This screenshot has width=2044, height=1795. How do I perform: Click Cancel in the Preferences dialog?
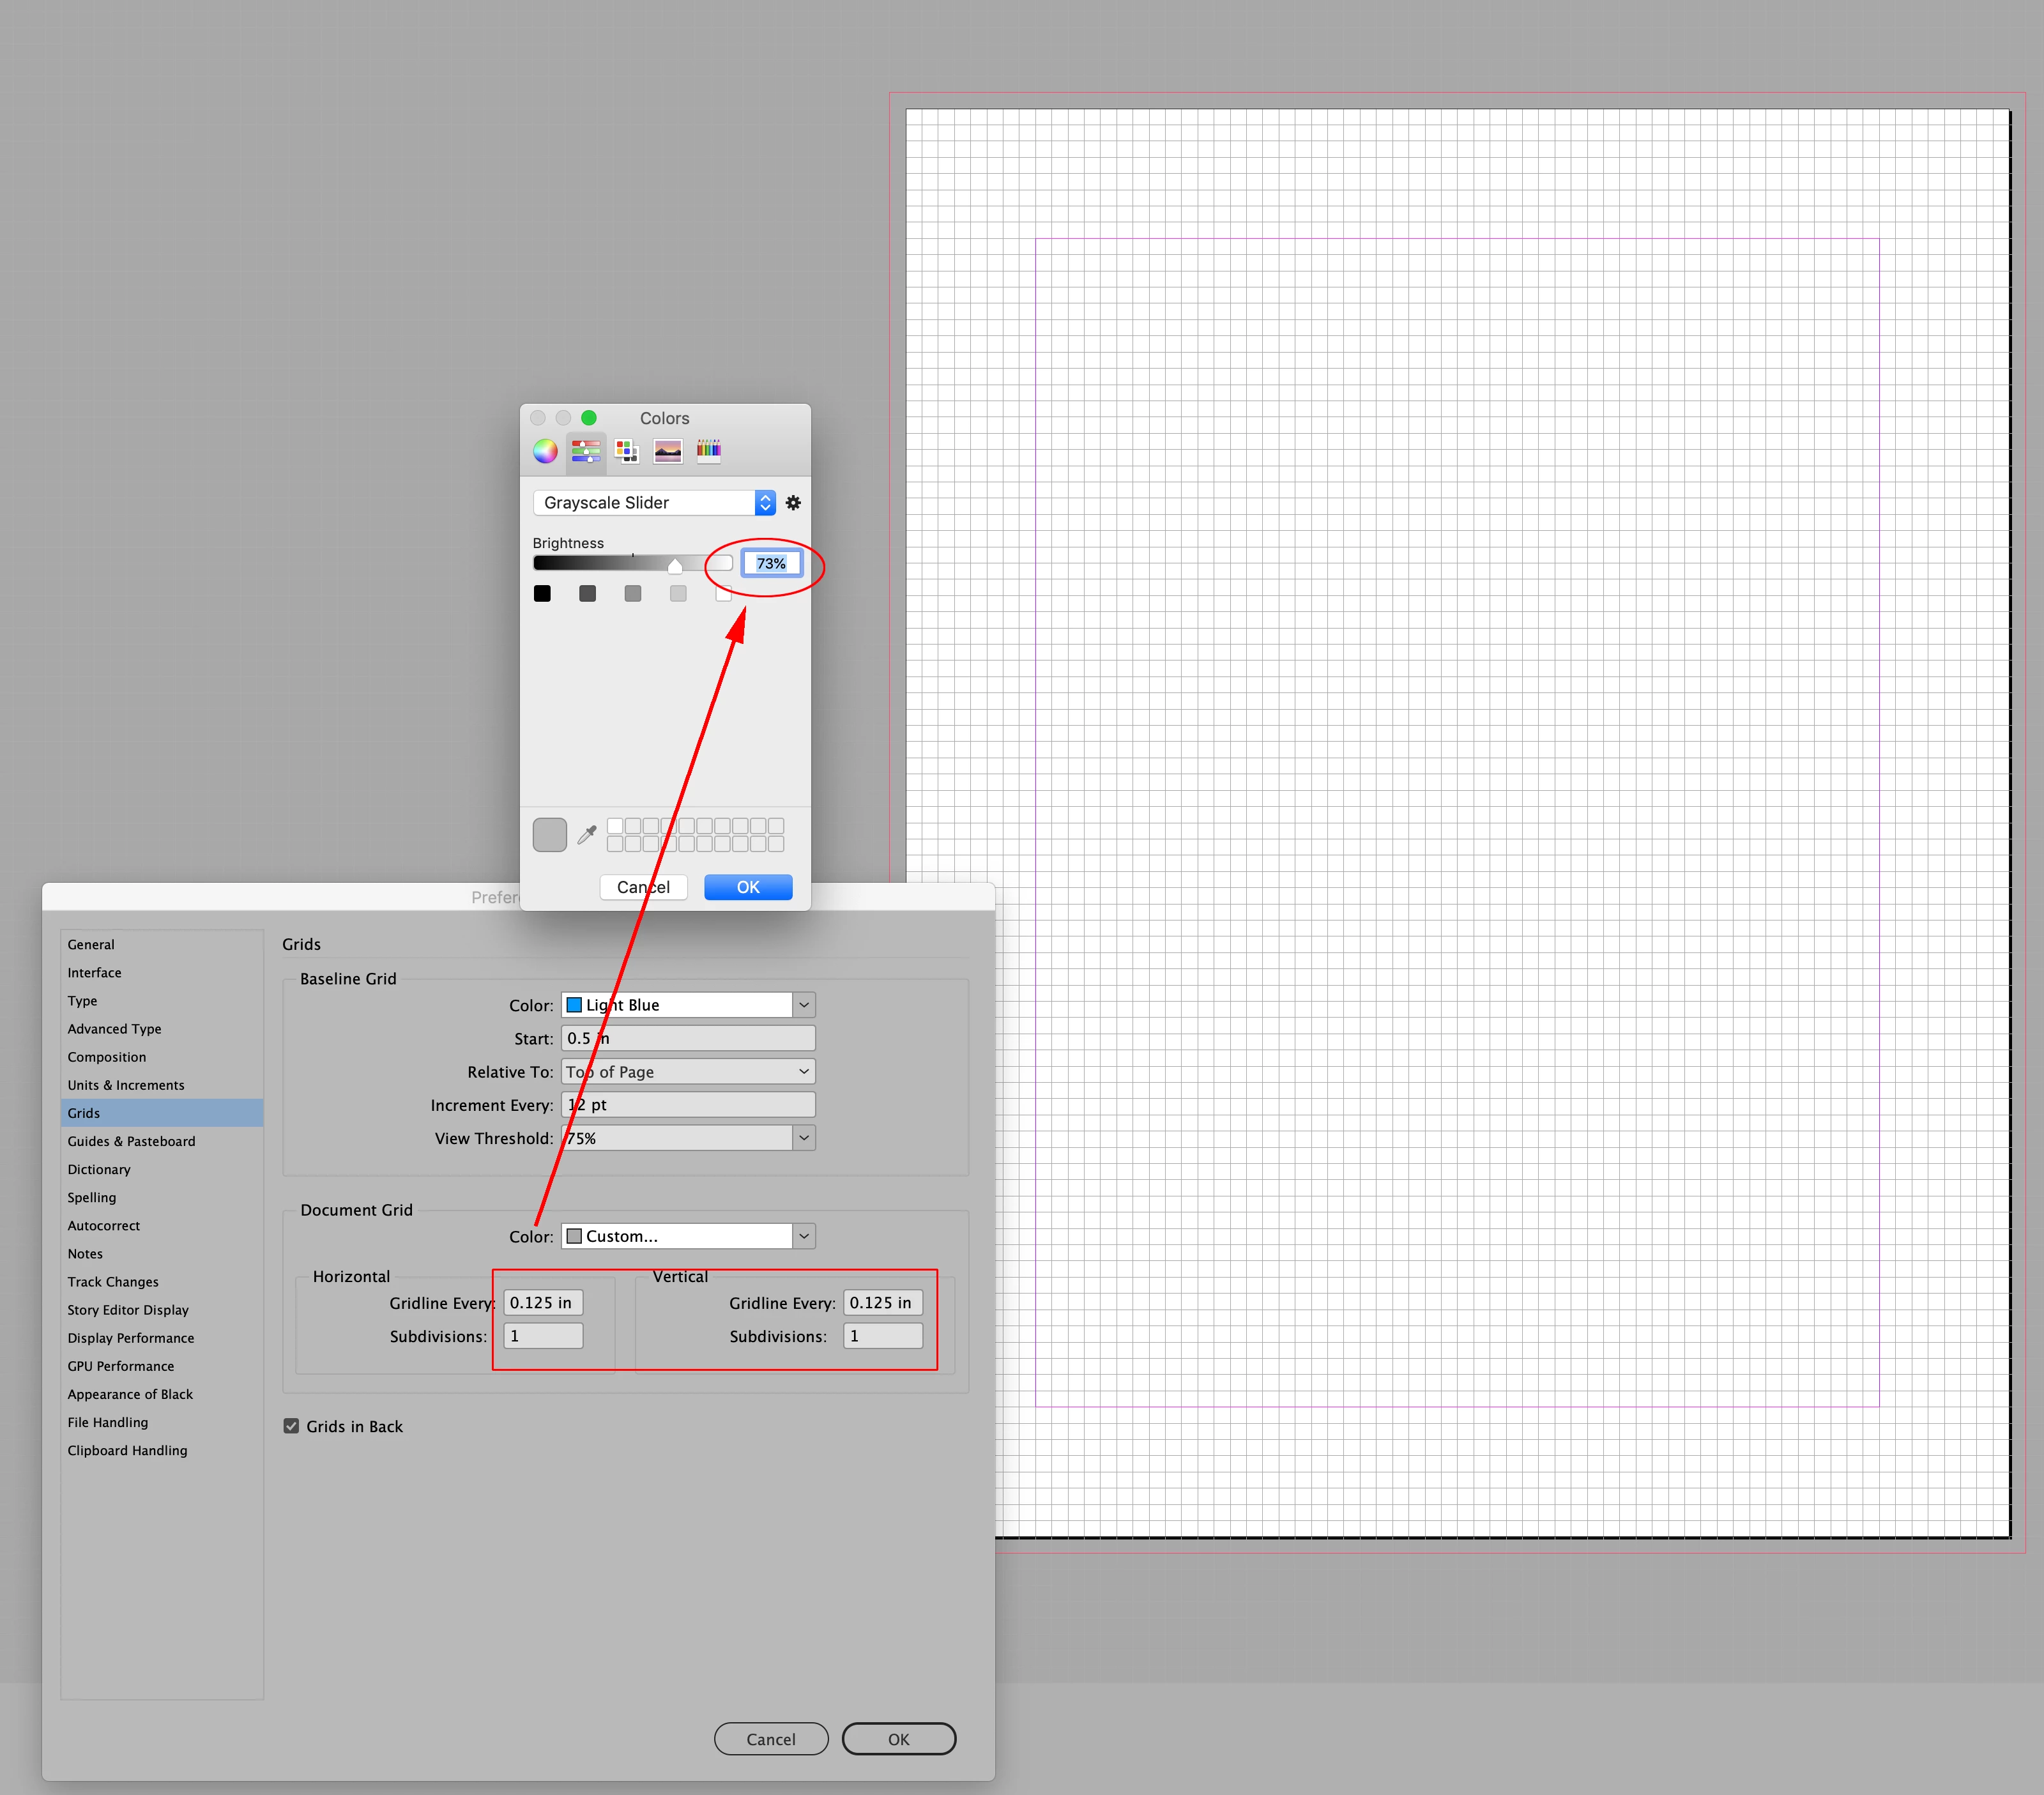pos(771,1739)
